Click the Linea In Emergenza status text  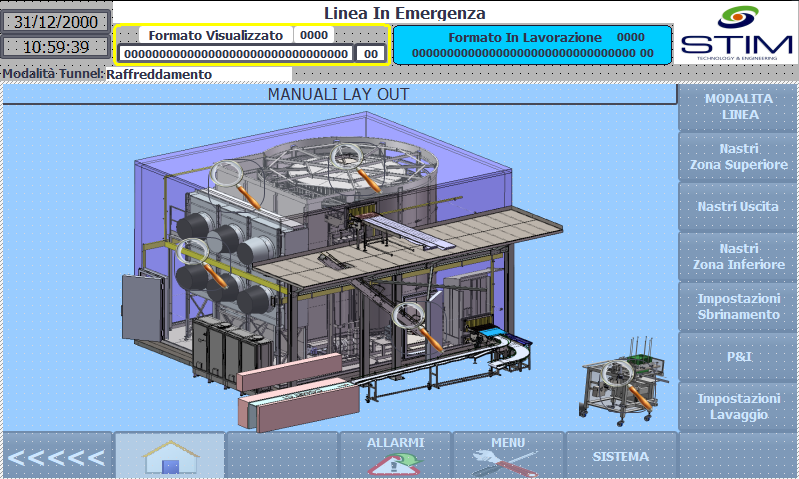tap(405, 13)
